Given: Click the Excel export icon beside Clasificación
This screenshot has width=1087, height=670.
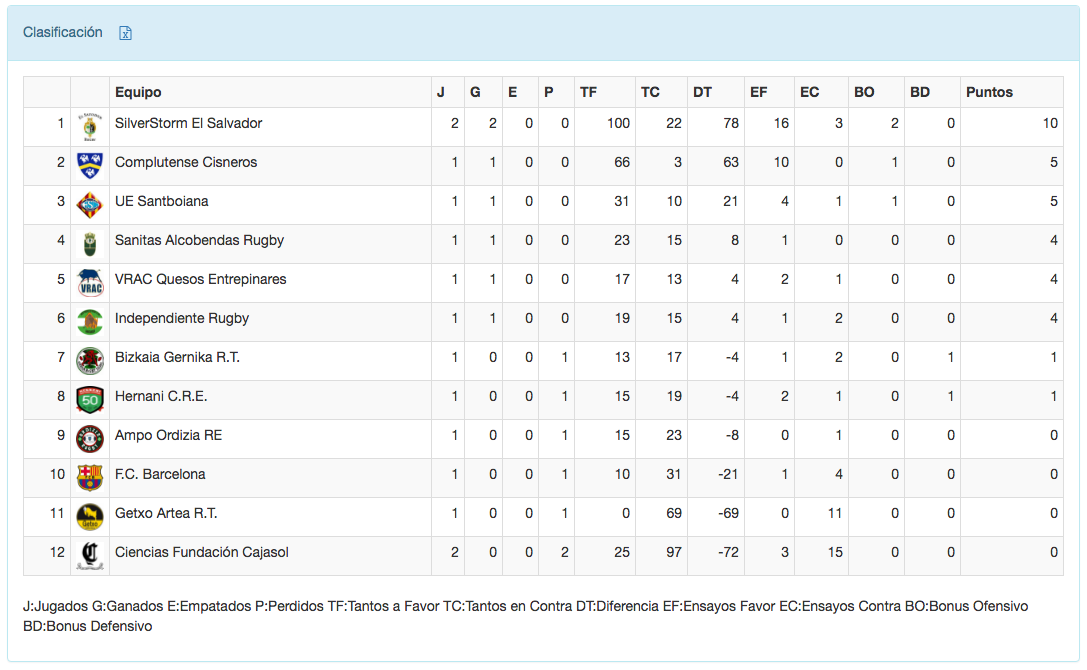Looking at the screenshot, I should click(x=126, y=33).
